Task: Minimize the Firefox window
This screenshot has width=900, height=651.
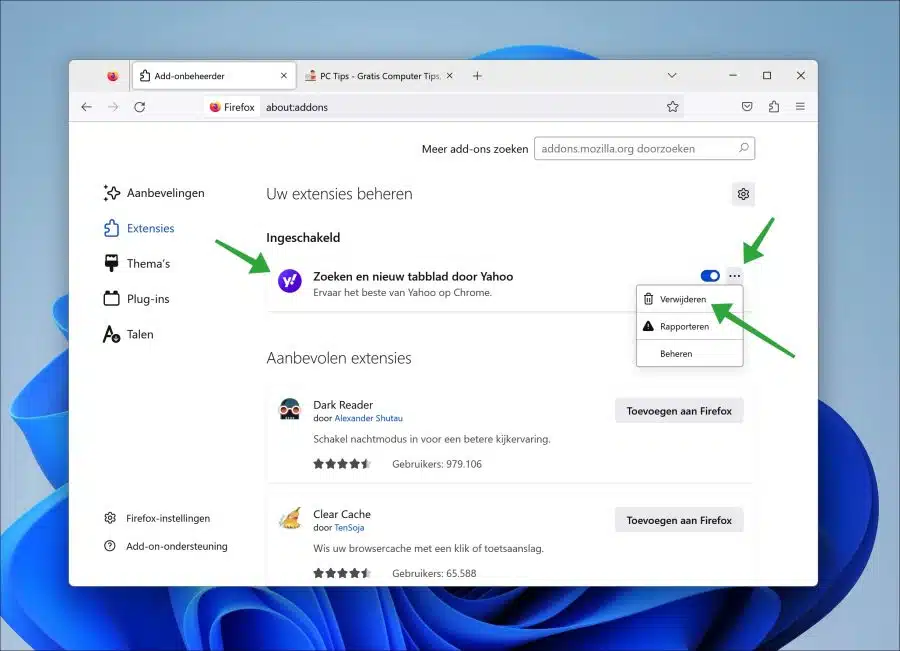Action: pyautogui.click(x=733, y=76)
